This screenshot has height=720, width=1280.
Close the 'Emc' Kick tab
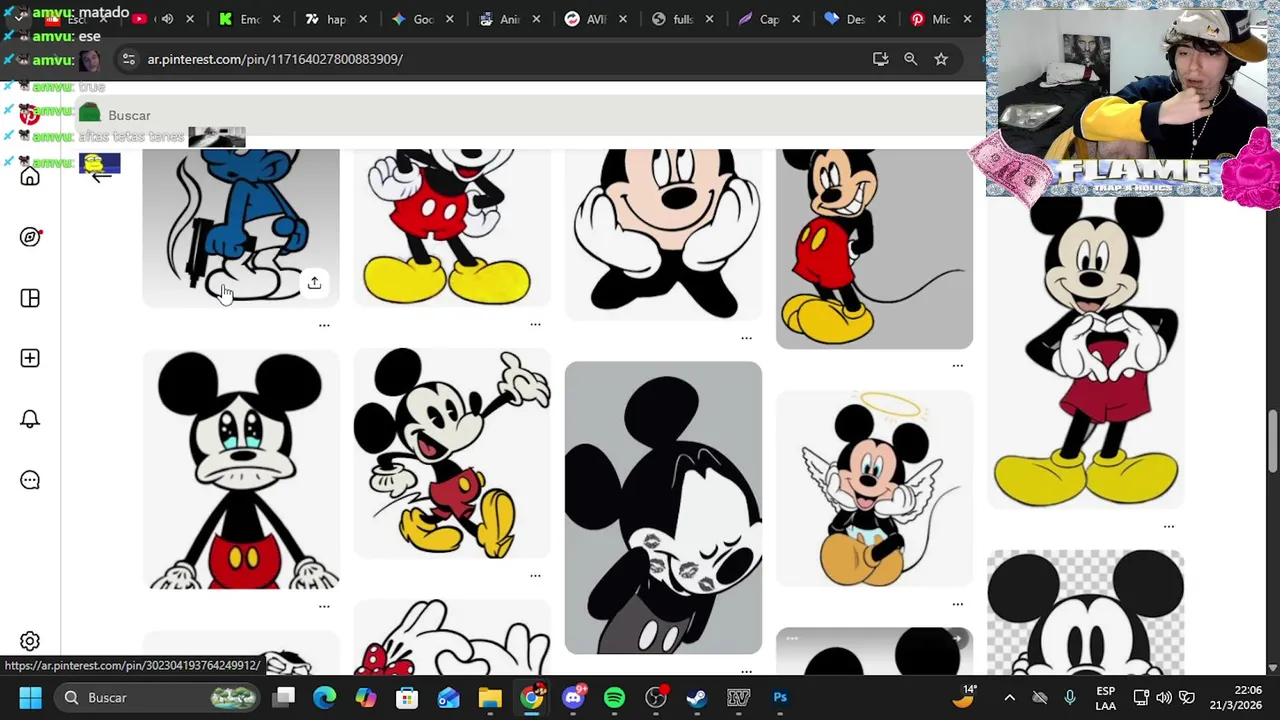[276, 19]
